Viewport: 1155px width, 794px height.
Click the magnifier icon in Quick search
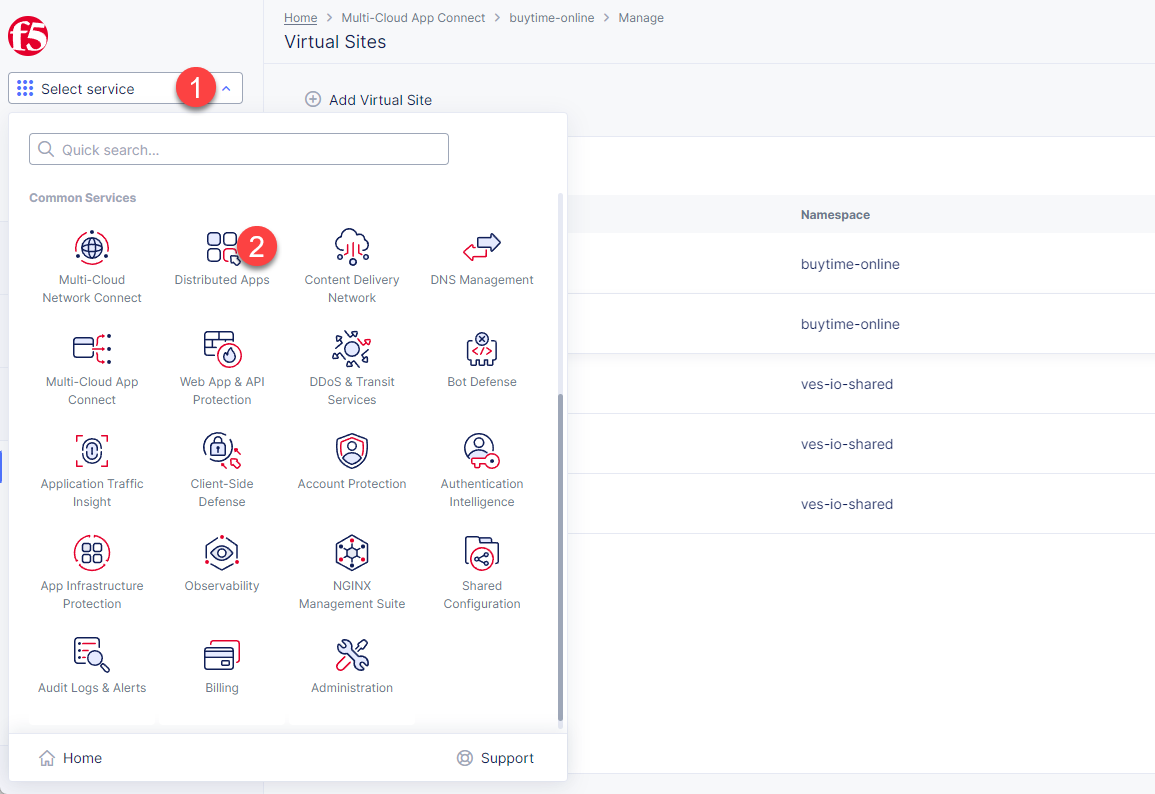46,150
